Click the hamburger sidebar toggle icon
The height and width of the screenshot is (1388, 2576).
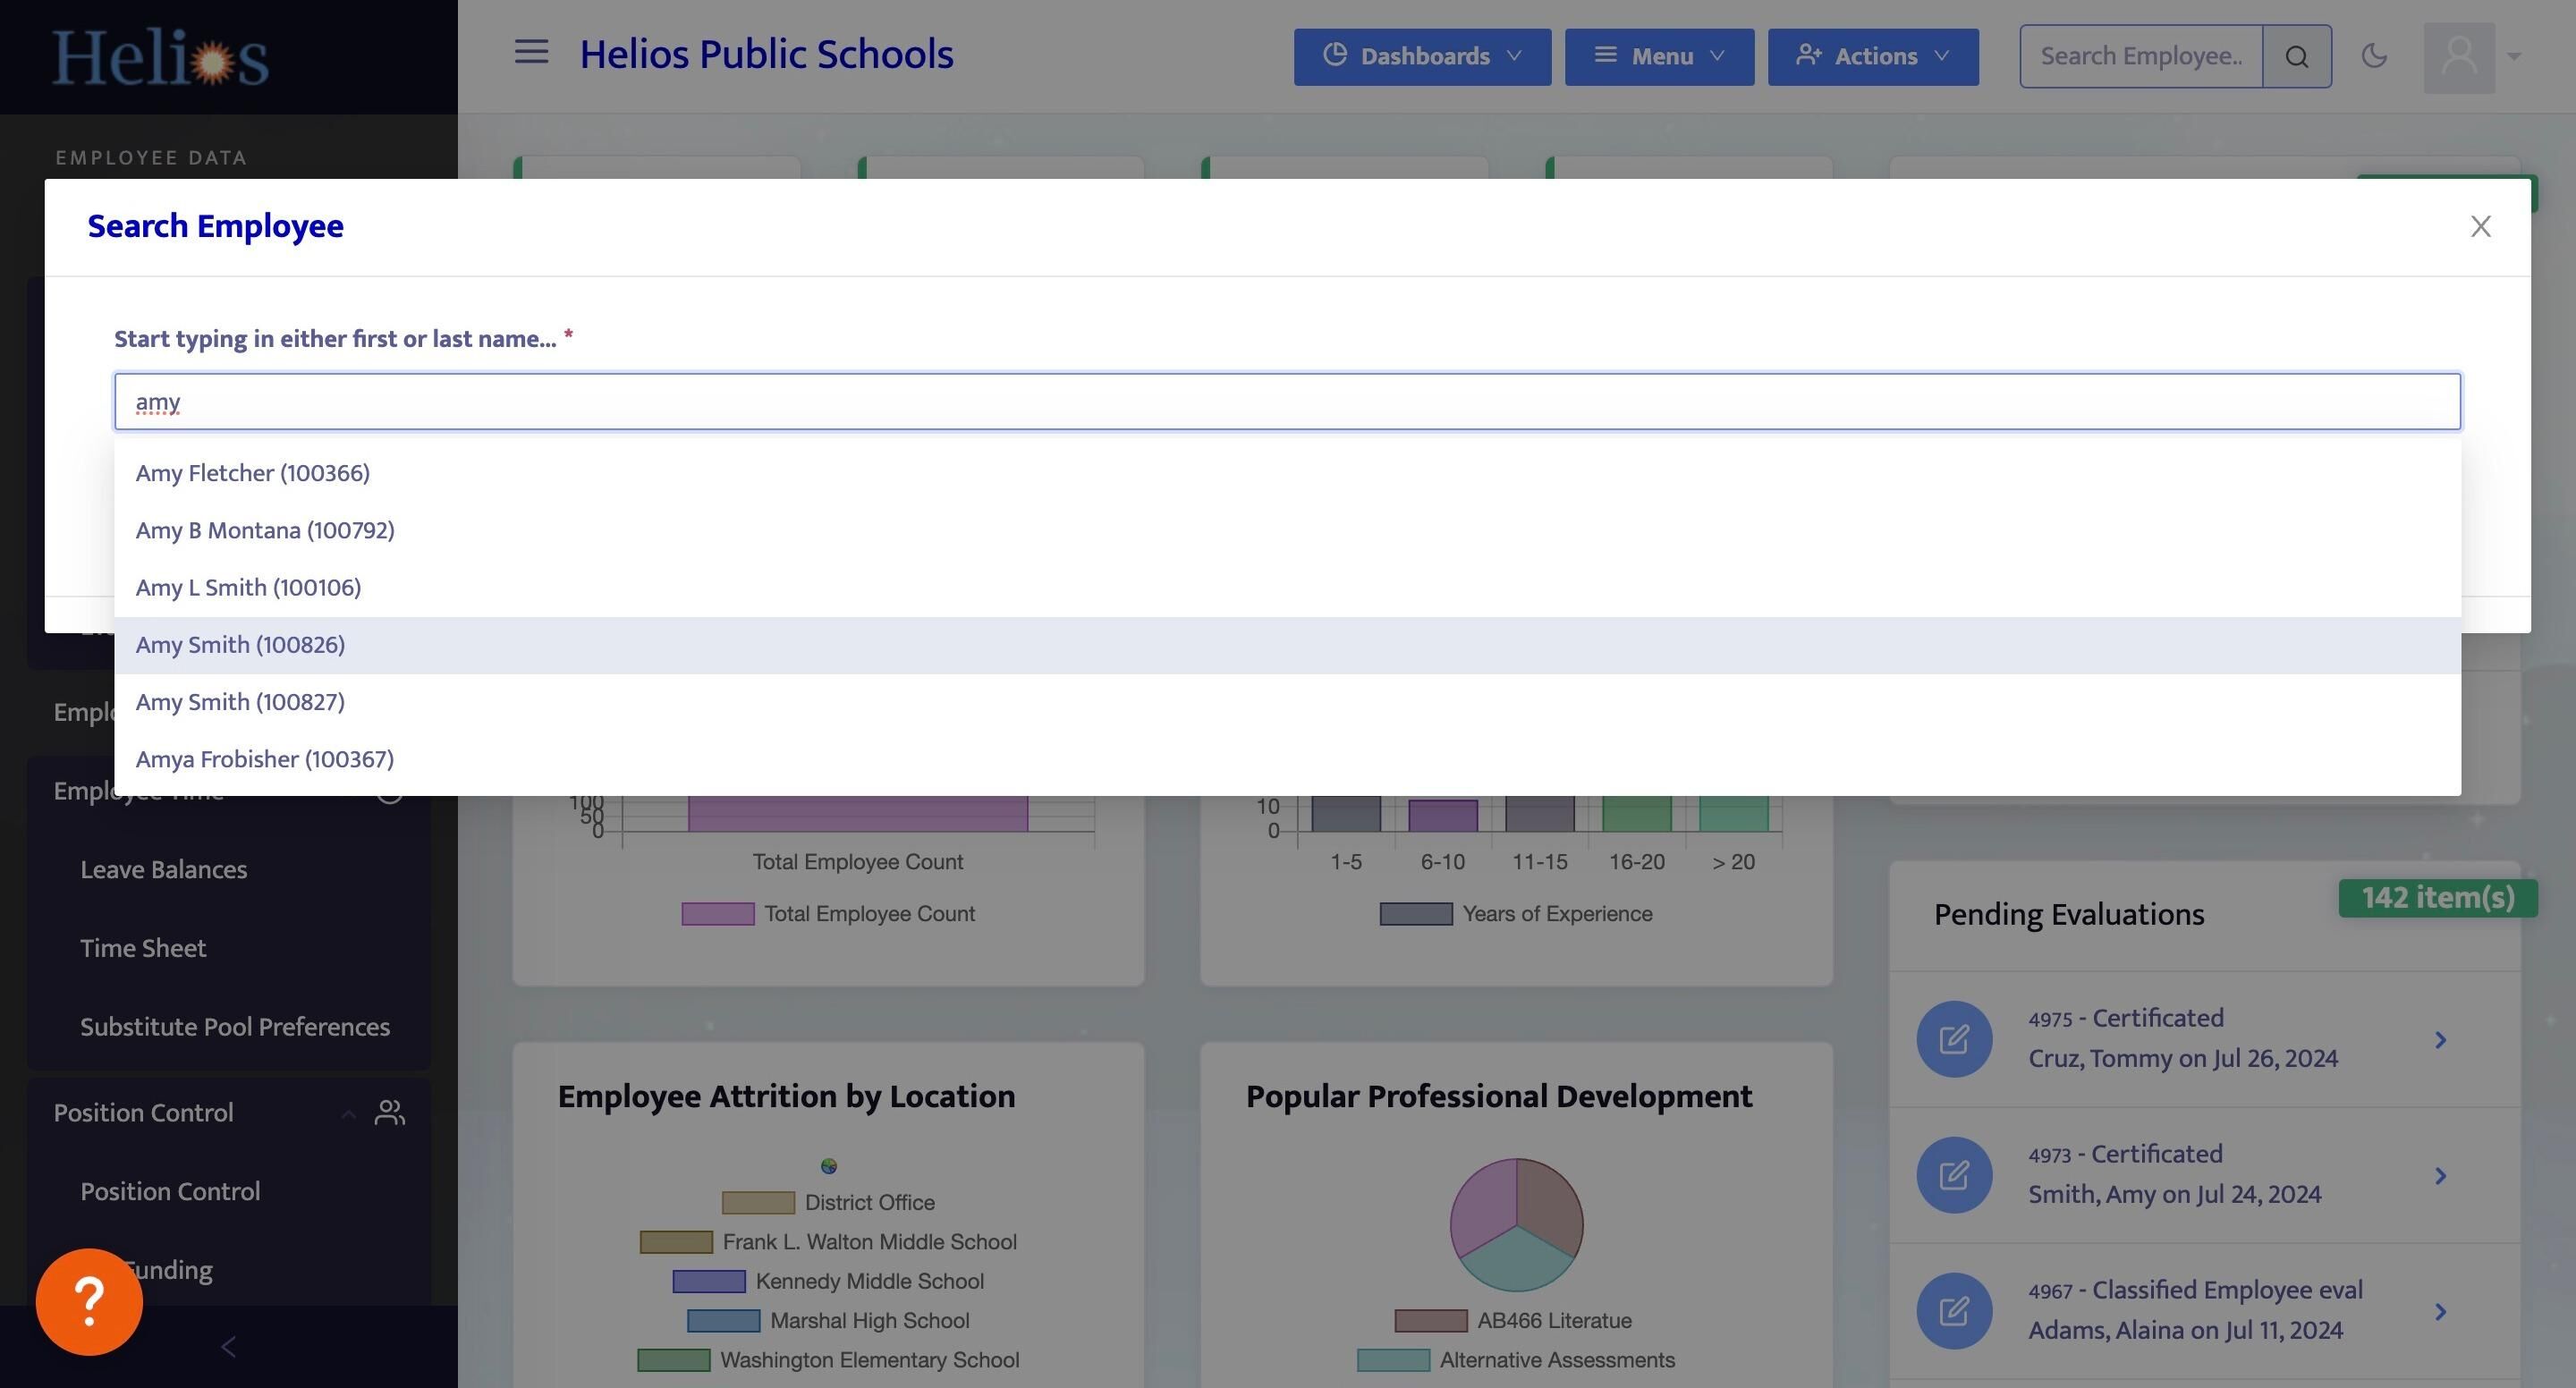(x=531, y=52)
